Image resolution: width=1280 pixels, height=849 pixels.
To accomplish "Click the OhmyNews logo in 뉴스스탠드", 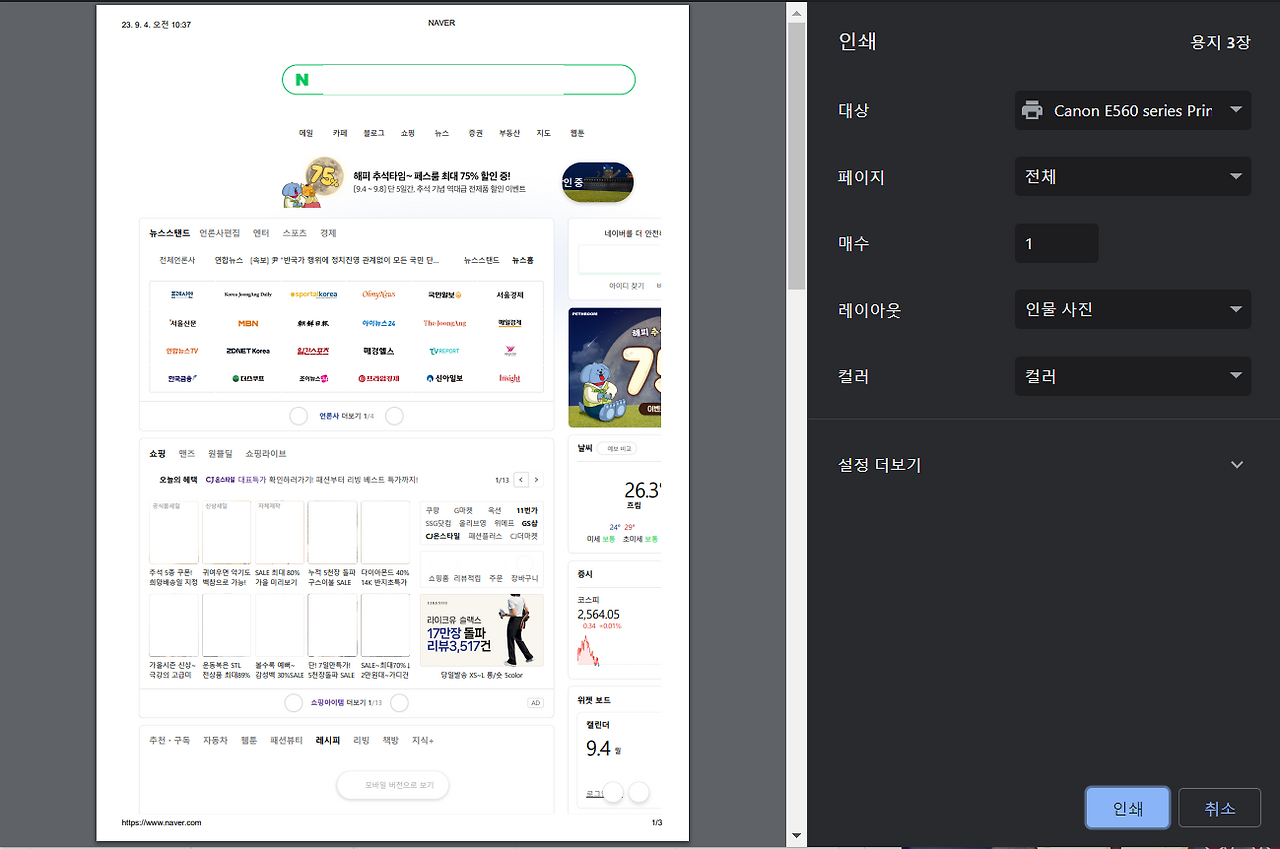I will click(379, 294).
